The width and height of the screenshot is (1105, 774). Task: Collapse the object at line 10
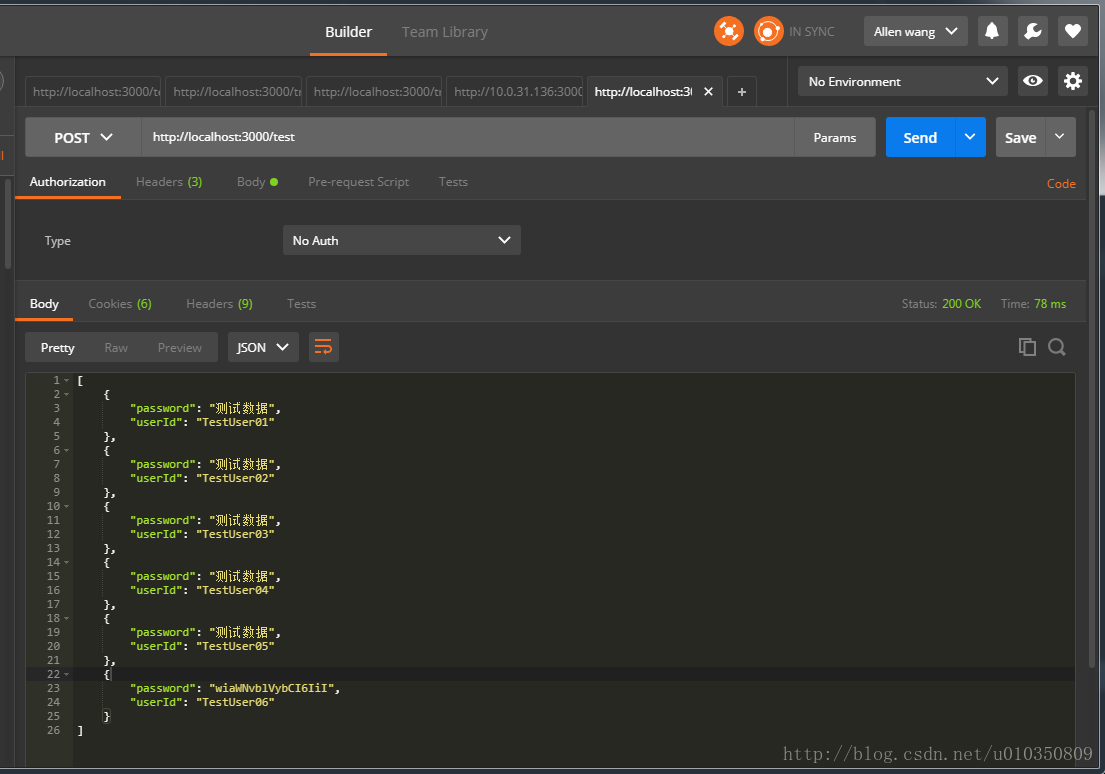(67, 507)
